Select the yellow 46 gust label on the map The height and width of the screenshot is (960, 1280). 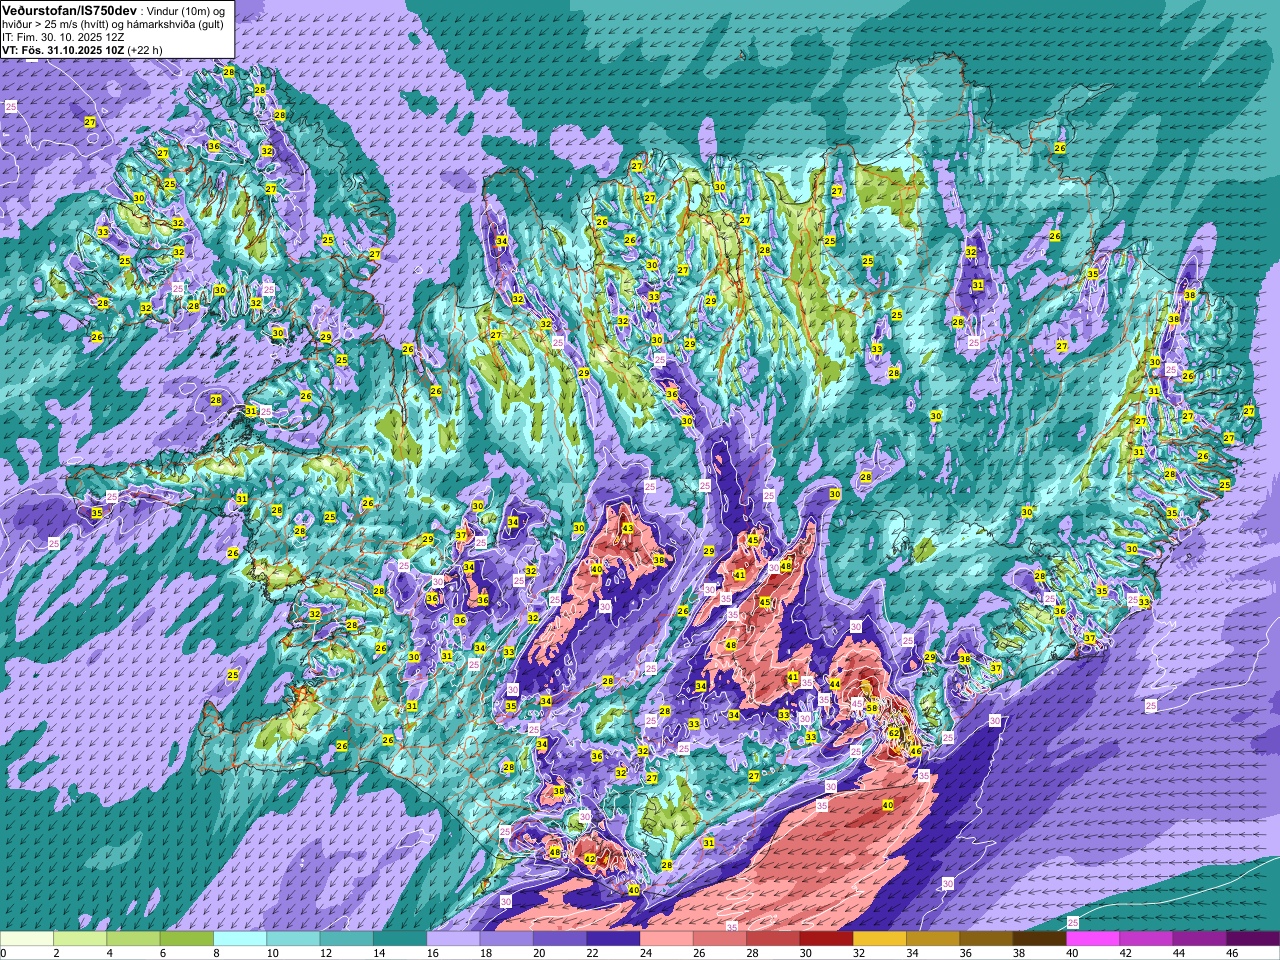(915, 751)
